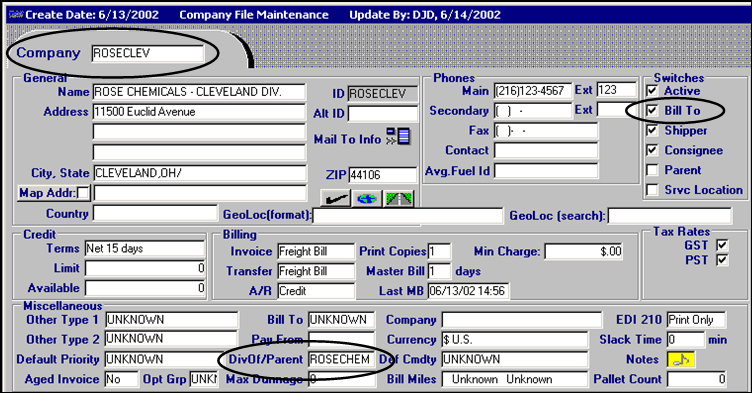Open the Mail To Info icon
752x393 pixels.
[399, 136]
